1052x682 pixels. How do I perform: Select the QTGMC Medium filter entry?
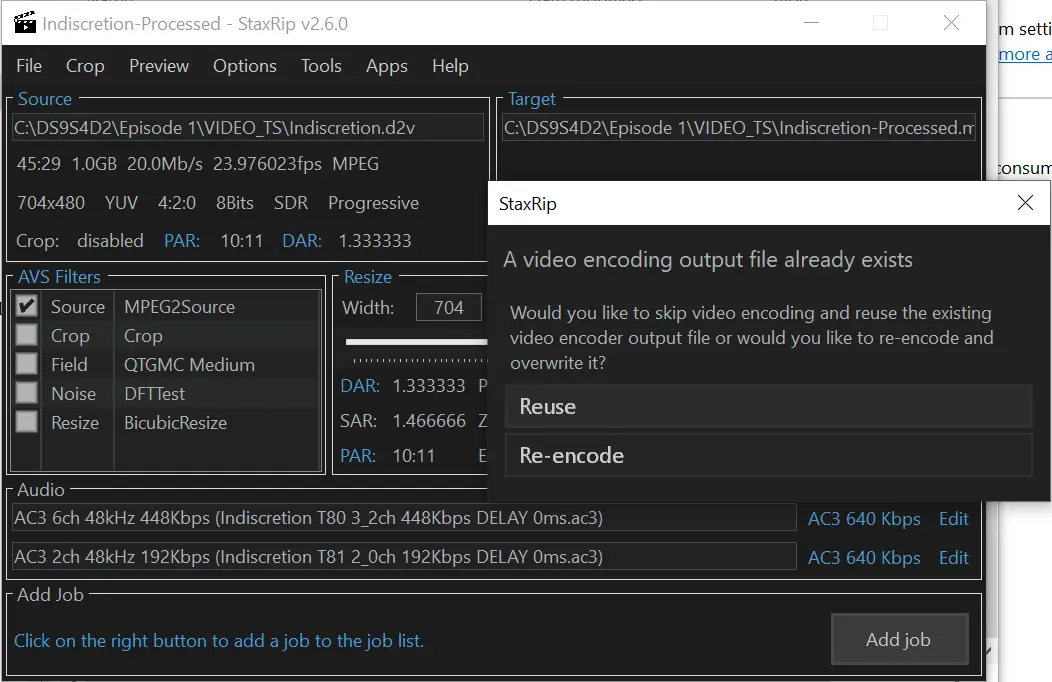pyautogui.click(x=189, y=364)
